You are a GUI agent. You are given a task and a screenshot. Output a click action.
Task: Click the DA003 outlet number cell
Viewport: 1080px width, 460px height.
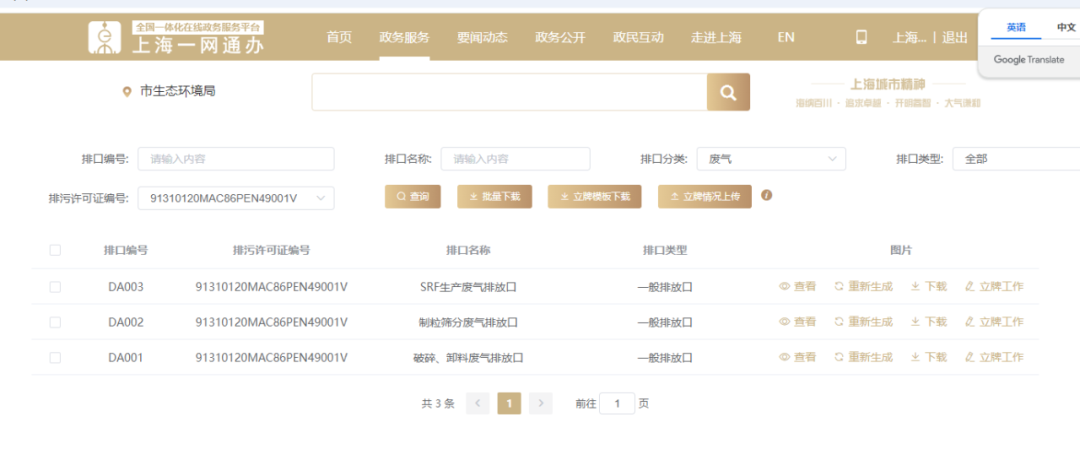tap(126, 287)
